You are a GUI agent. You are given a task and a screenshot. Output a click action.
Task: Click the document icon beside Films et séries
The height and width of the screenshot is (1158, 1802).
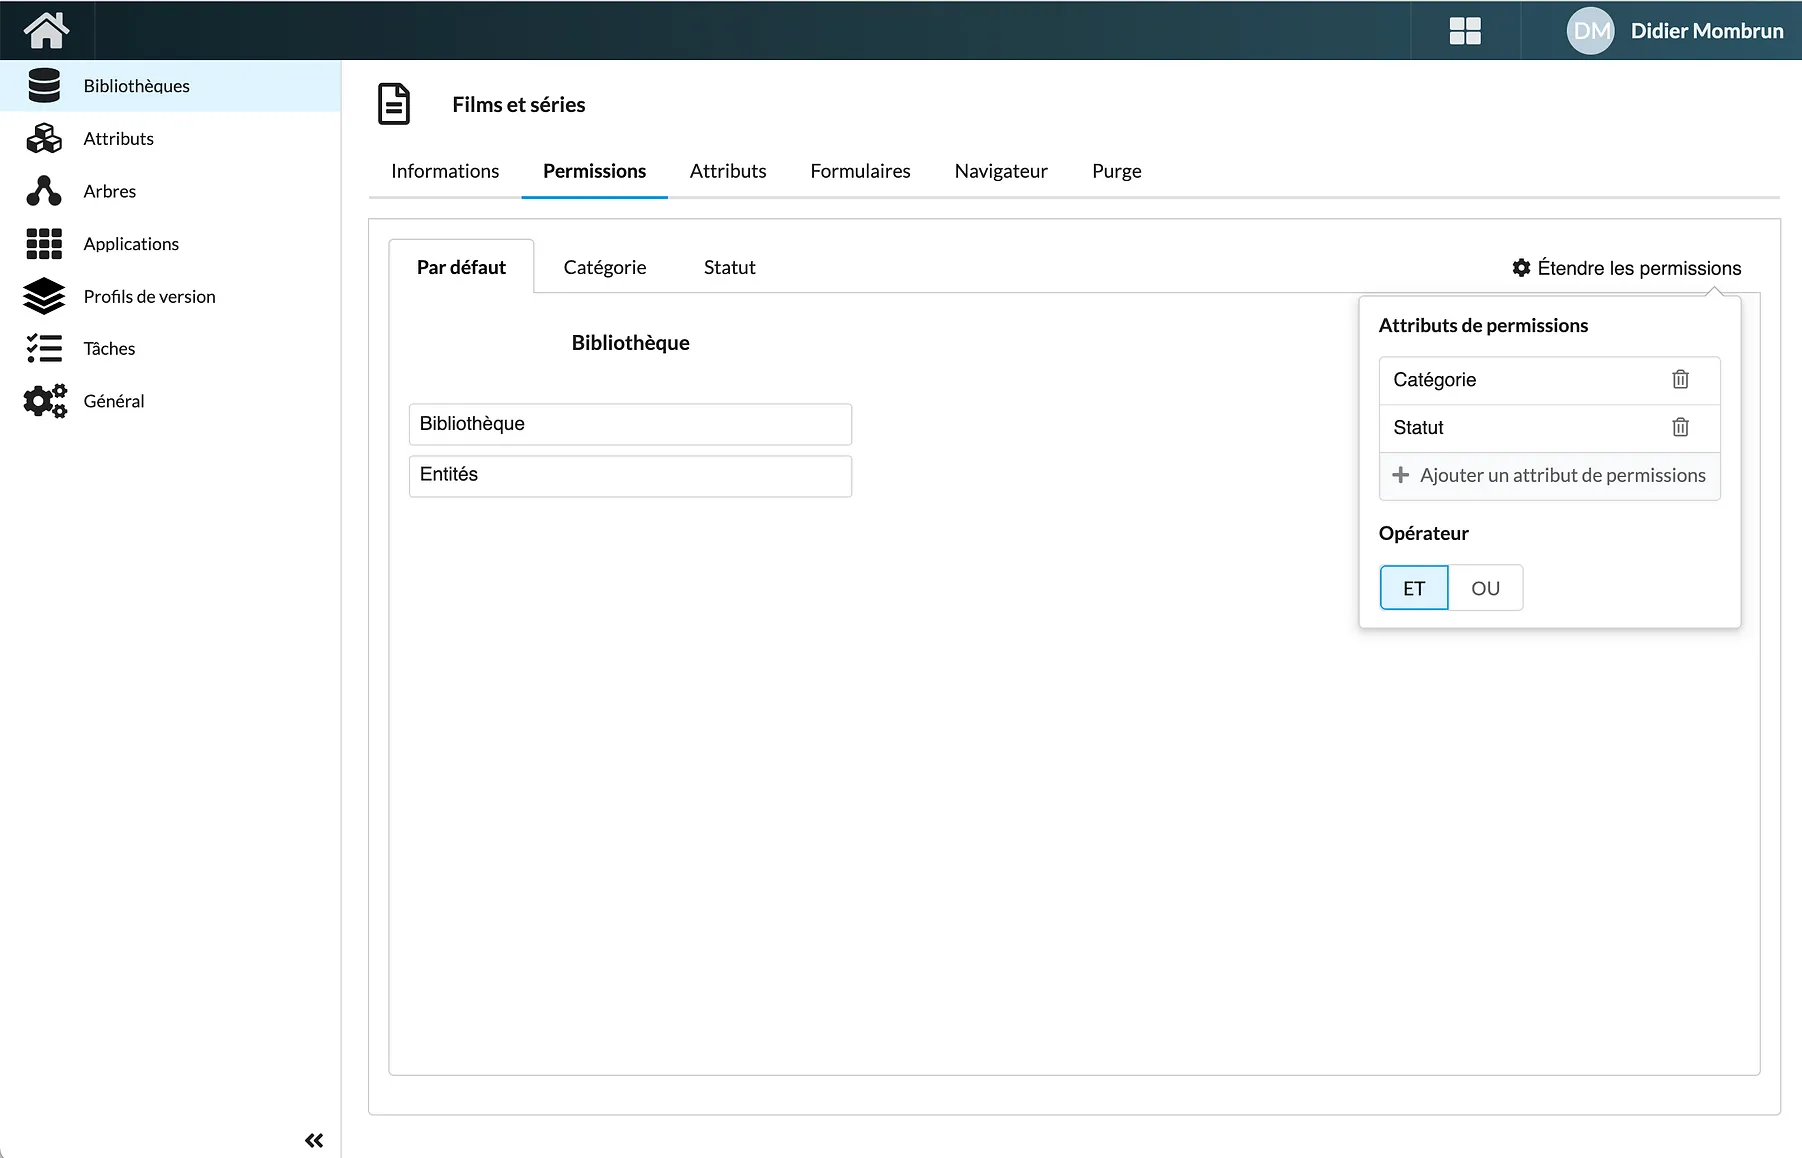point(394,104)
